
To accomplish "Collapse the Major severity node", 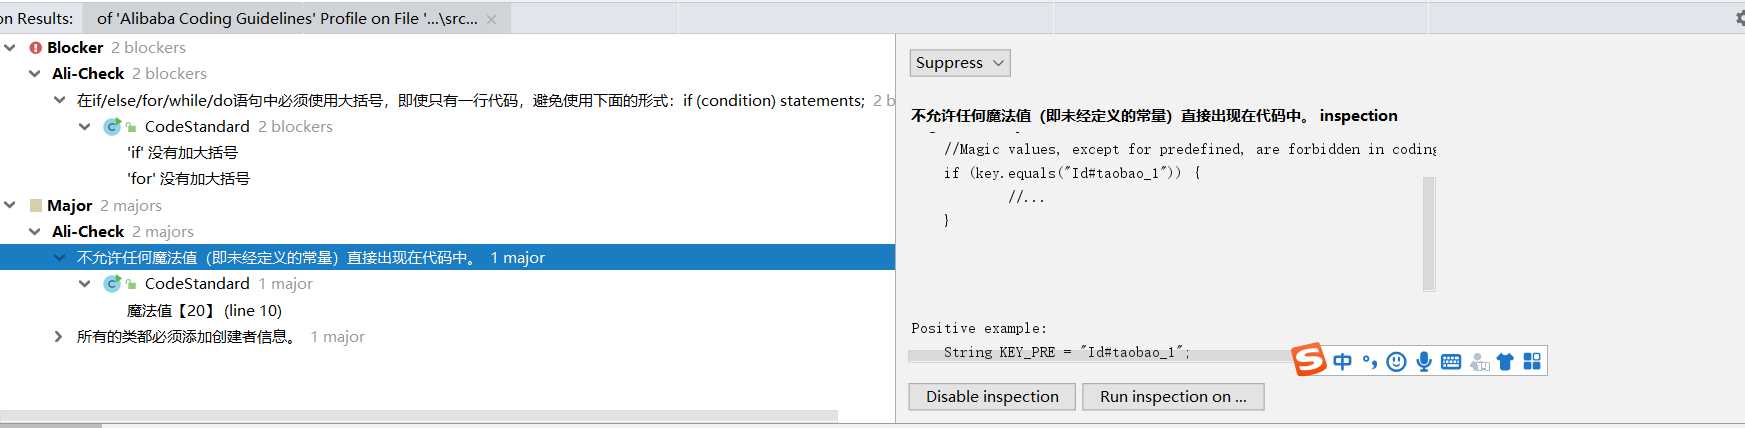I will click(10, 205).
